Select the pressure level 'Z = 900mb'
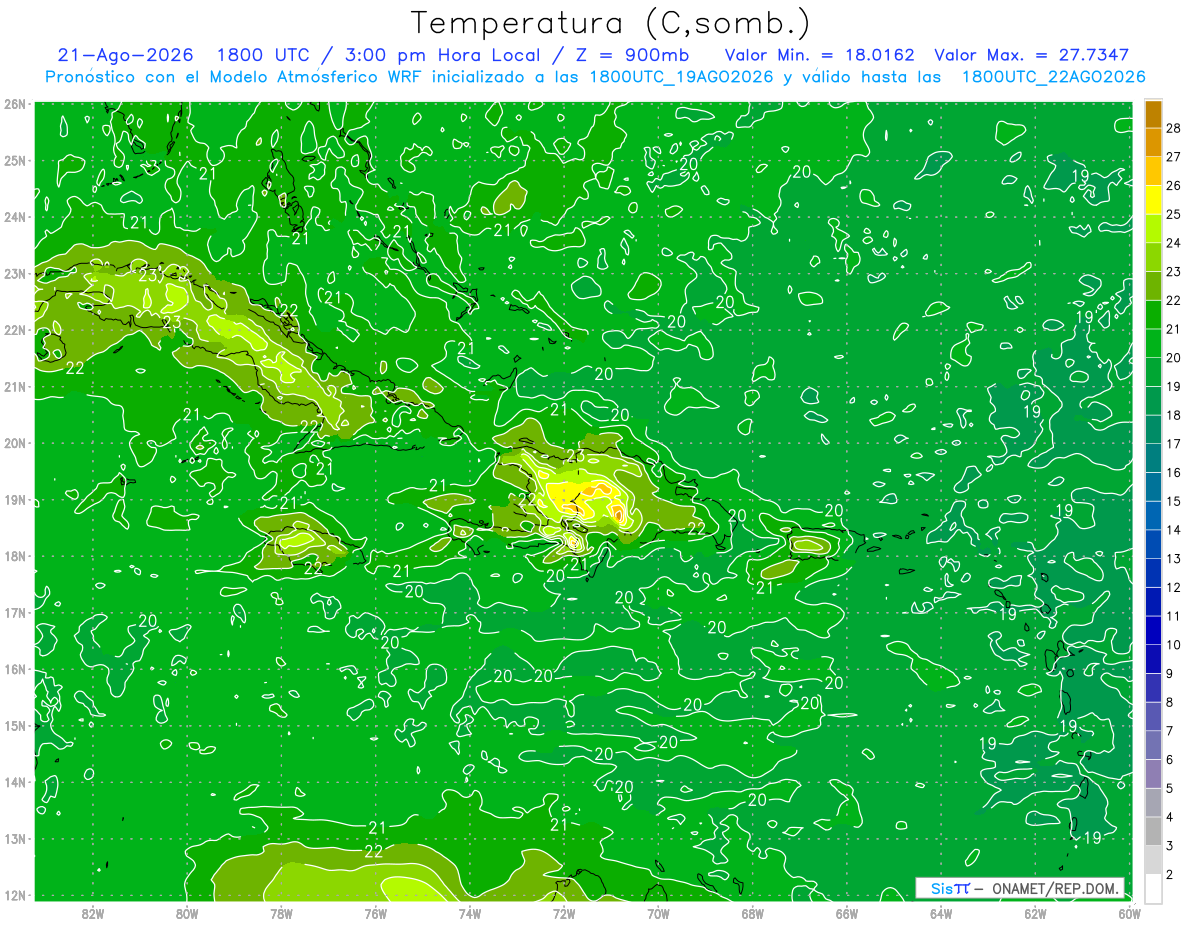Viewport: 1200px width, 927px height. pos(632,55)
